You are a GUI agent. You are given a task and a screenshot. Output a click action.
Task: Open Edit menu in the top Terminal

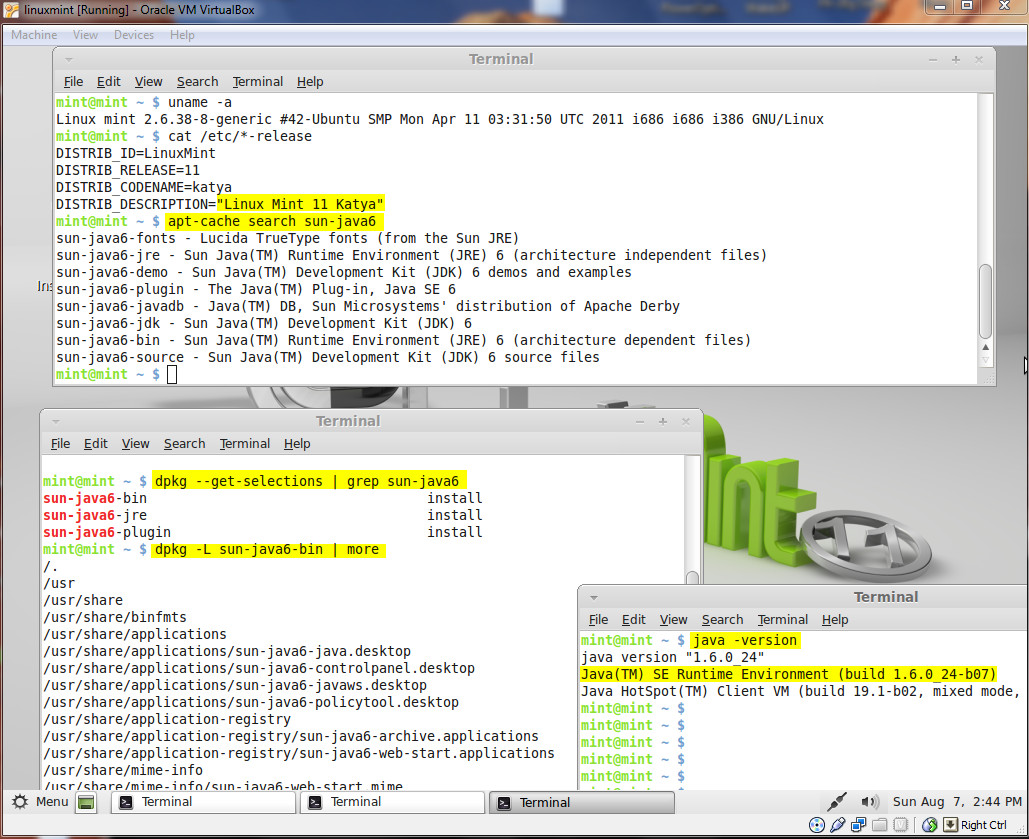[x=108, y=82]
